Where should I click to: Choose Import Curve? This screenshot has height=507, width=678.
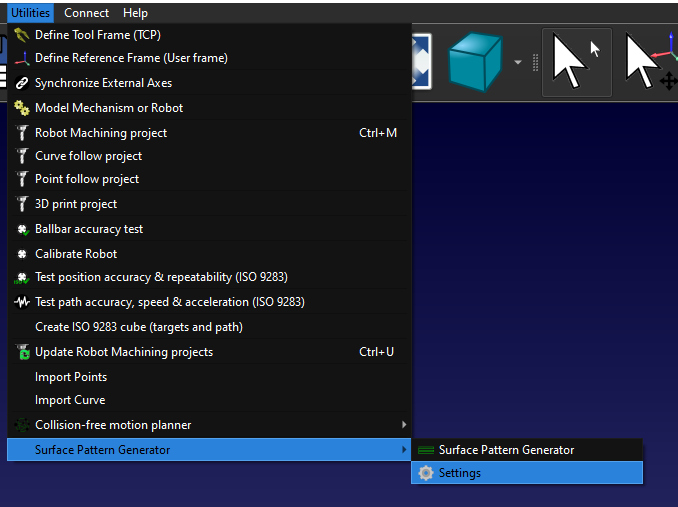[209, 400]
